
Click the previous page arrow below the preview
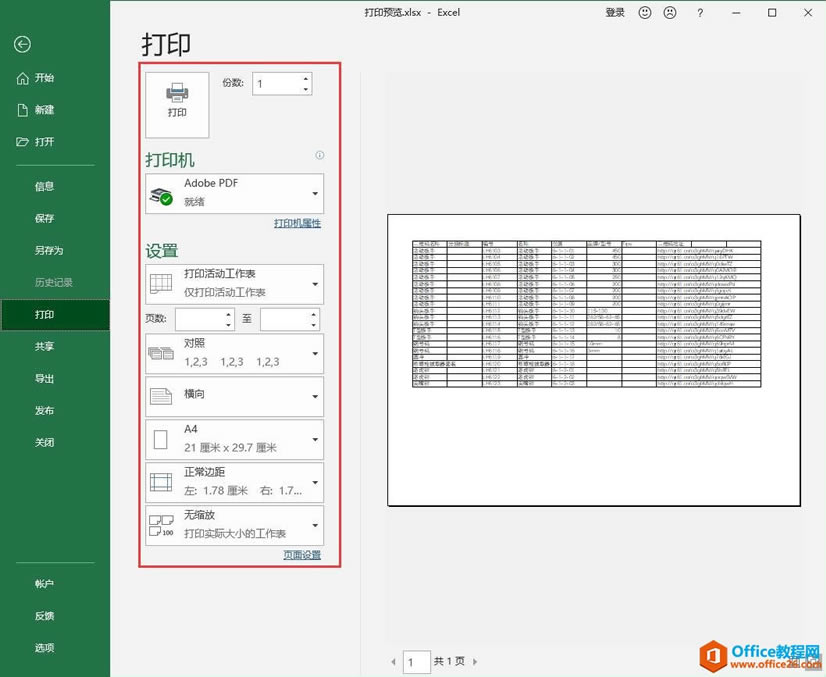[x=393, y=662]
